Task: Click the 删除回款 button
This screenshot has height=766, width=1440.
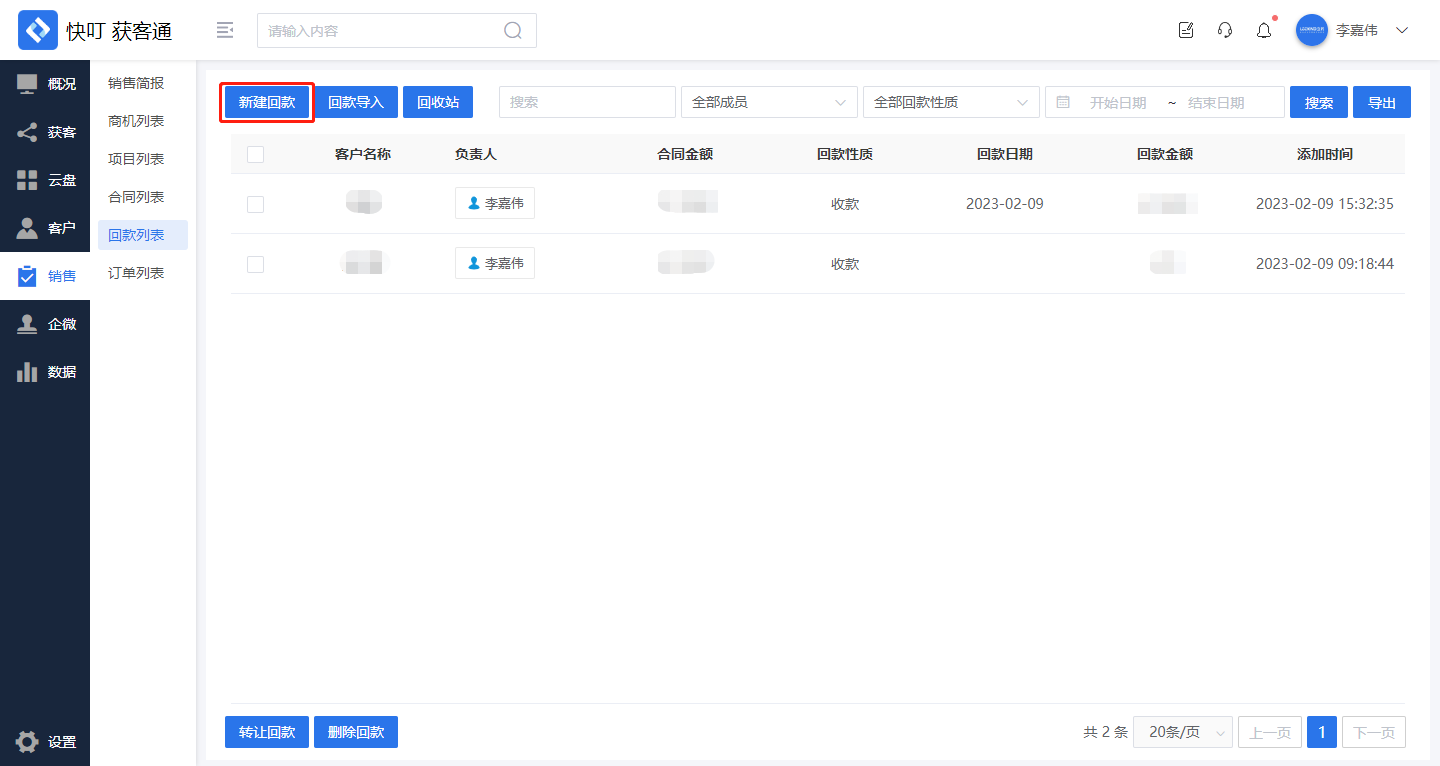Action: (356, 732)
